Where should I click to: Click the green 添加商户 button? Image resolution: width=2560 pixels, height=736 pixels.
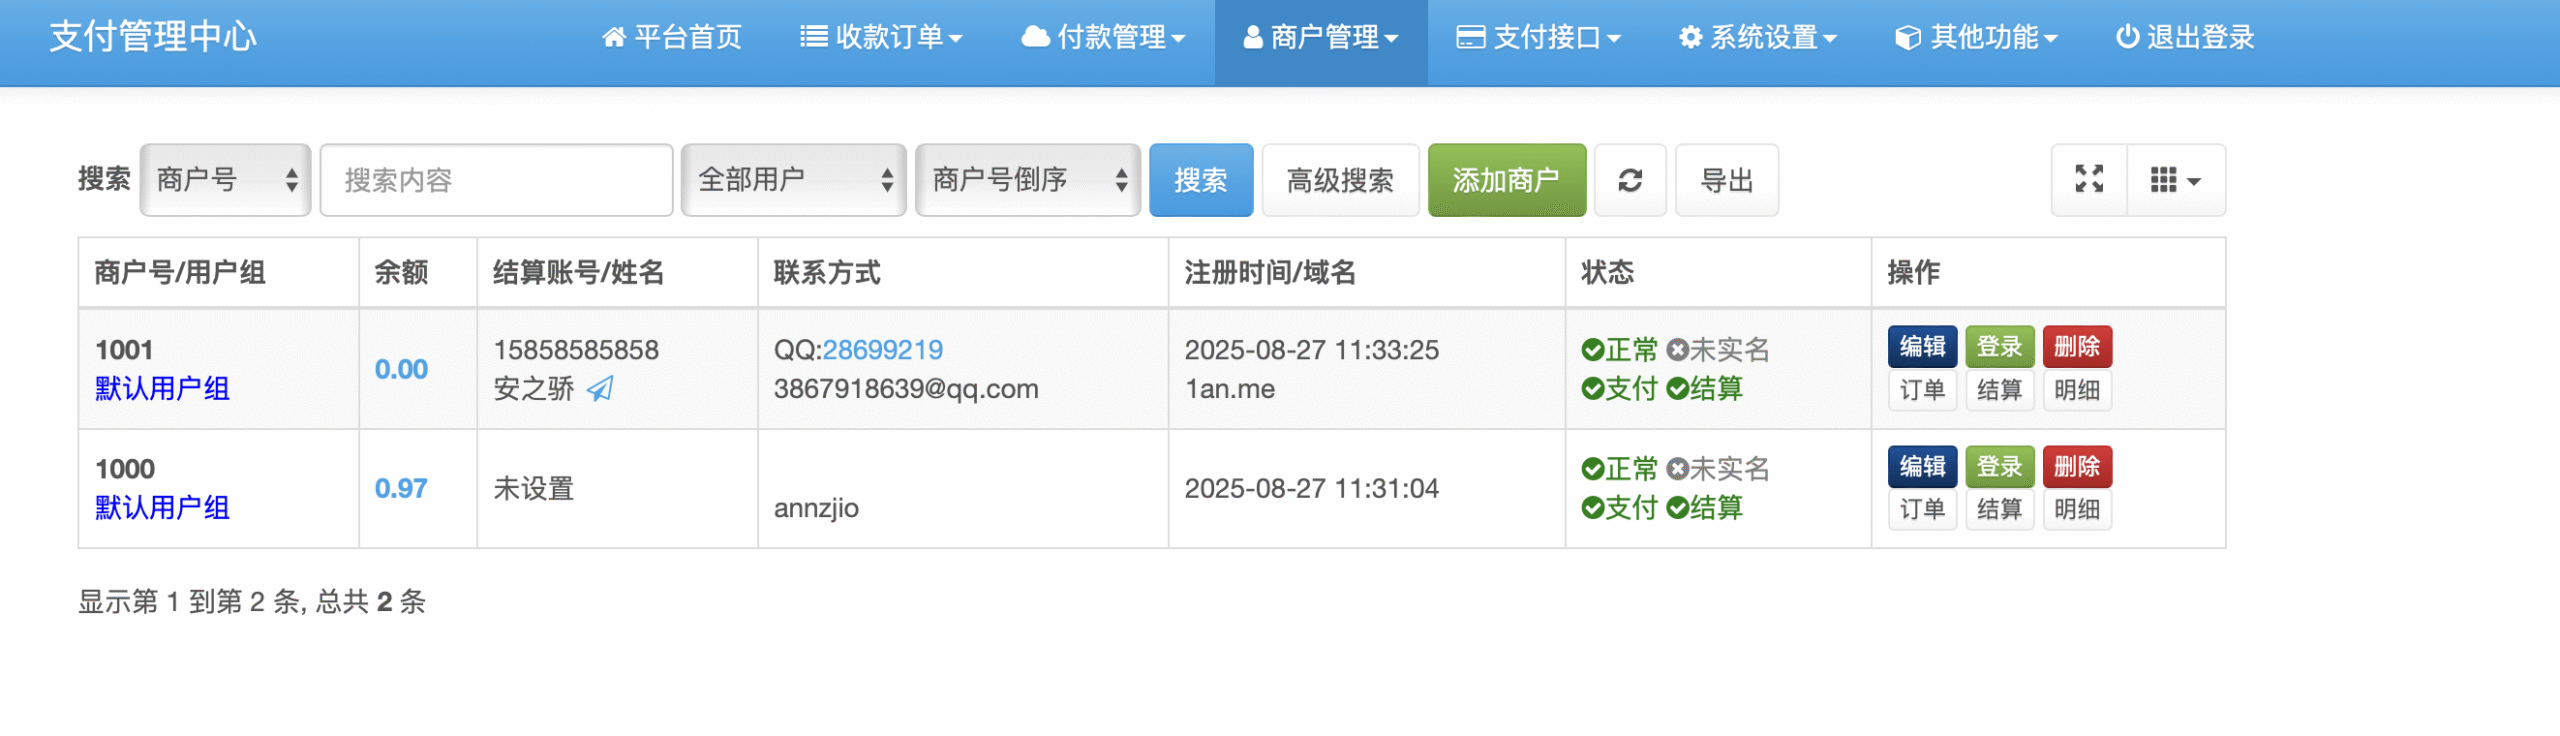[x=1506, y=180]
